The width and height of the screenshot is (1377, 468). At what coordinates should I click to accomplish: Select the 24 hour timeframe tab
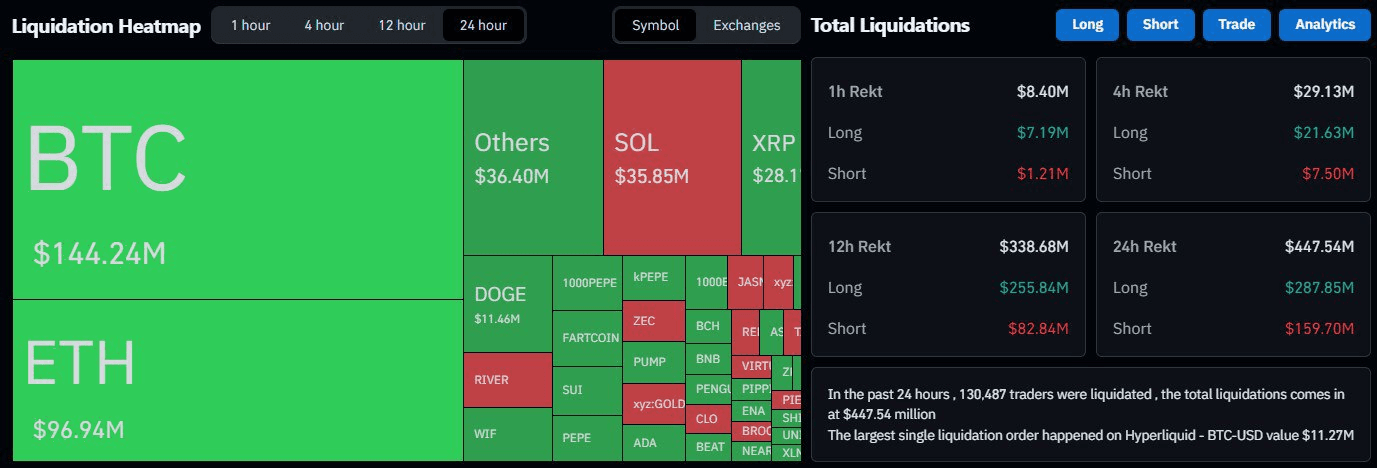click(x=483, y=25)
